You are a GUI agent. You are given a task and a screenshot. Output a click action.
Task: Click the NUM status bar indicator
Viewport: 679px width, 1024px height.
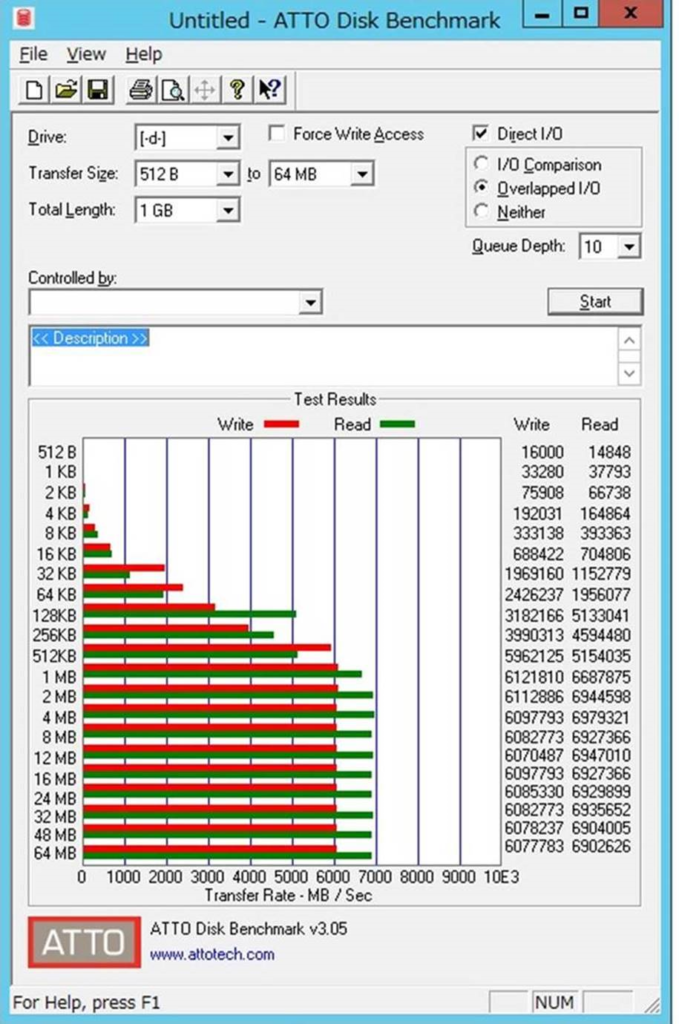pos(554,1002)
